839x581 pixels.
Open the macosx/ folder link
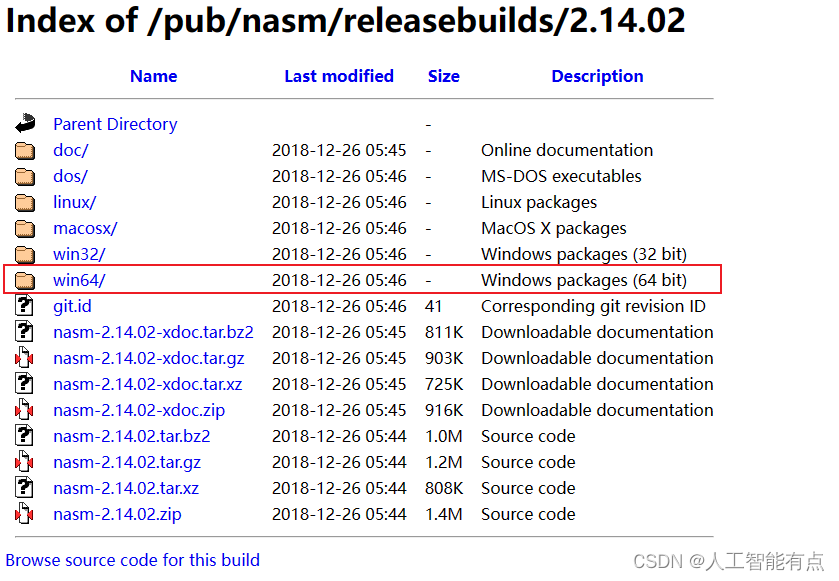[x=85, y=228]
